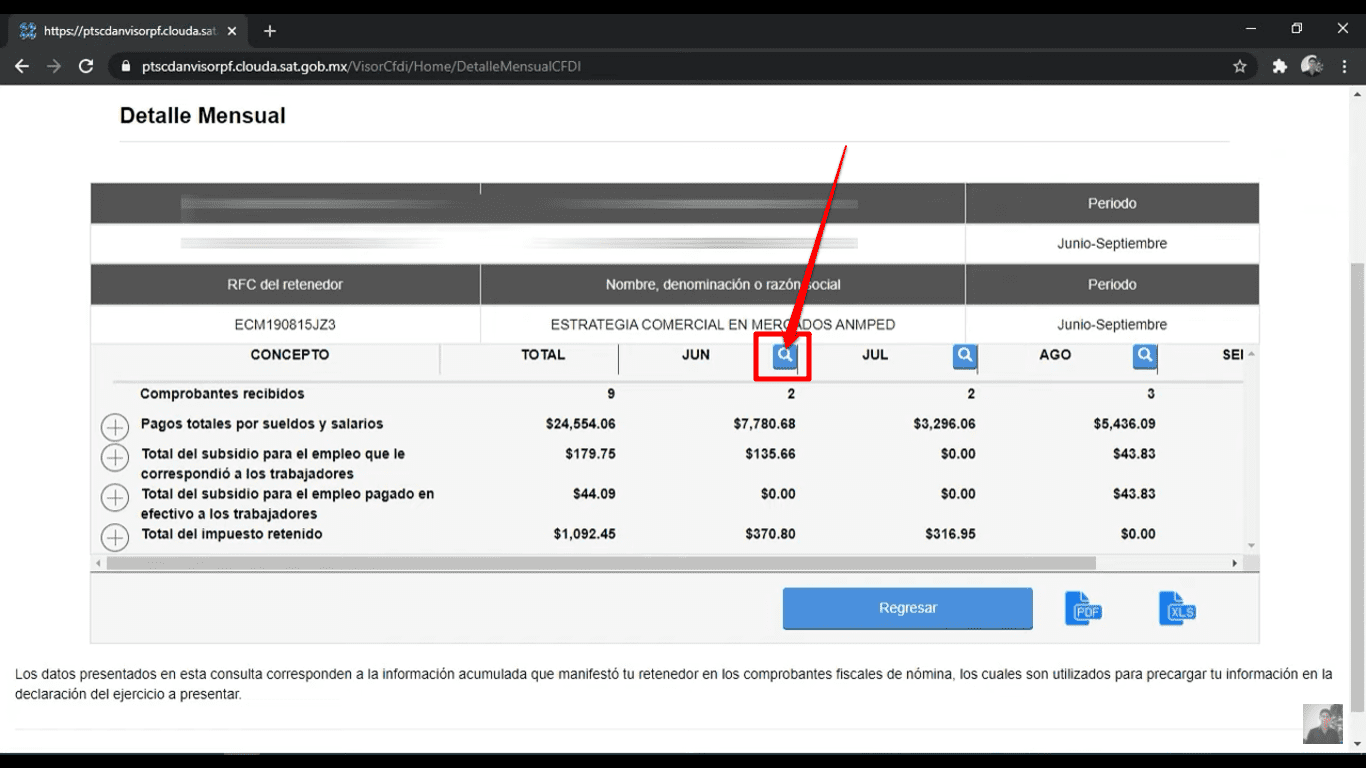Open June detail magnifier icon
Screen dimensions: 1366x768
(785, 356)
